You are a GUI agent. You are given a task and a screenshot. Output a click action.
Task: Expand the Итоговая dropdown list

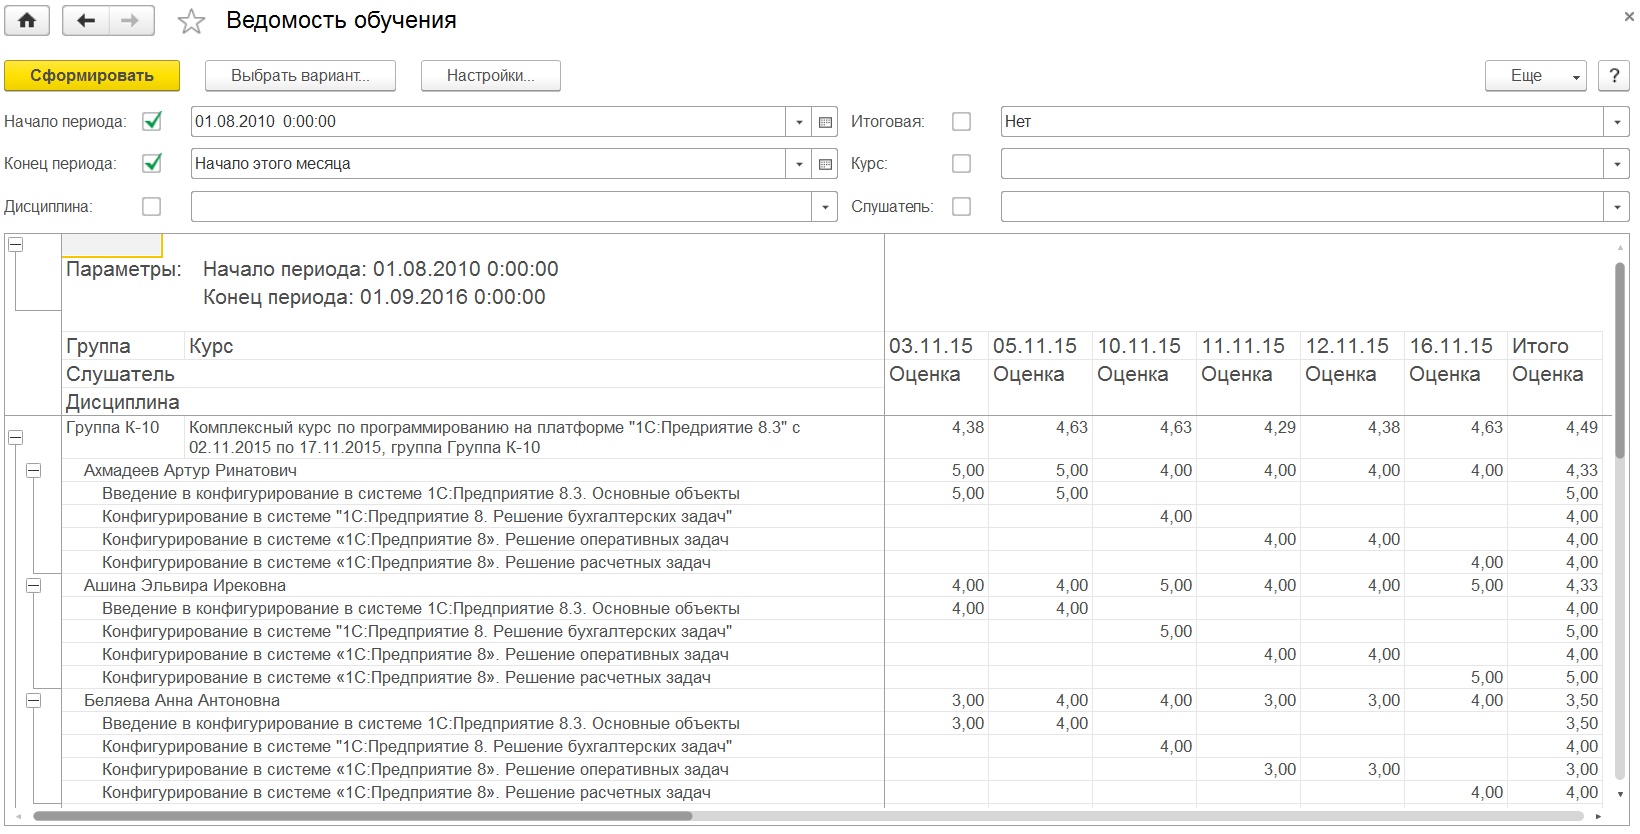(1617, 122)
